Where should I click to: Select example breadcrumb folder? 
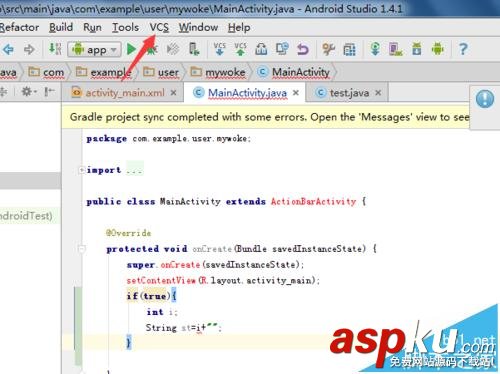(104, 72)
